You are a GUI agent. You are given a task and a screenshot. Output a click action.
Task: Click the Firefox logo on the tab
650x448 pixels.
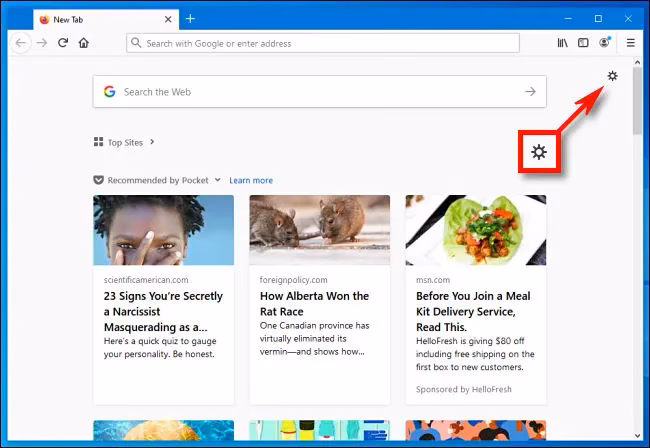point(44,19)
